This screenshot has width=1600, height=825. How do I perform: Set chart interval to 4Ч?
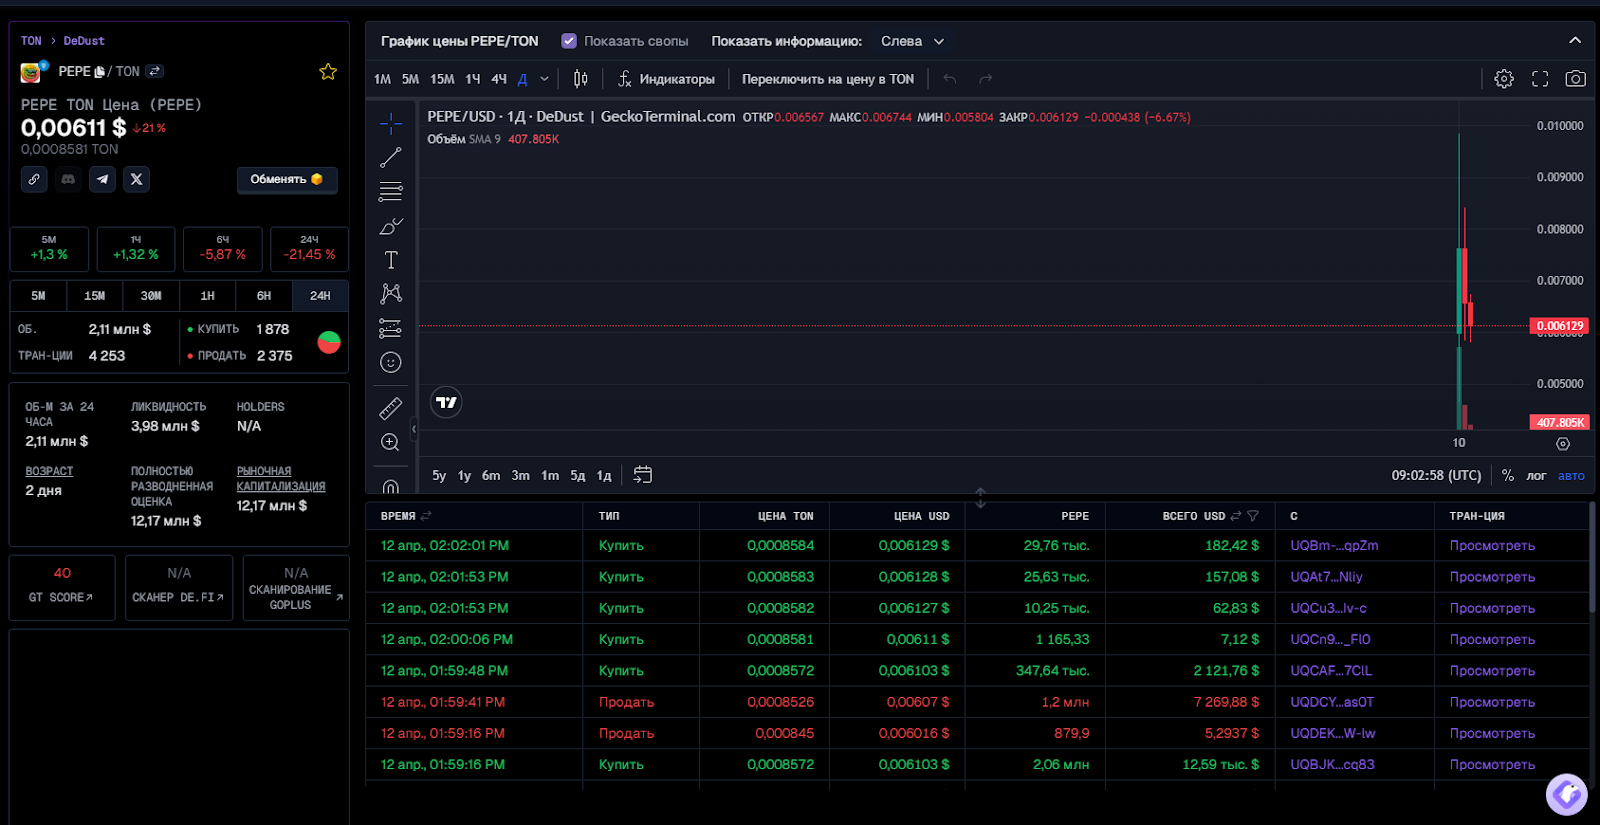pyautogui.click(x=499, y=79)
